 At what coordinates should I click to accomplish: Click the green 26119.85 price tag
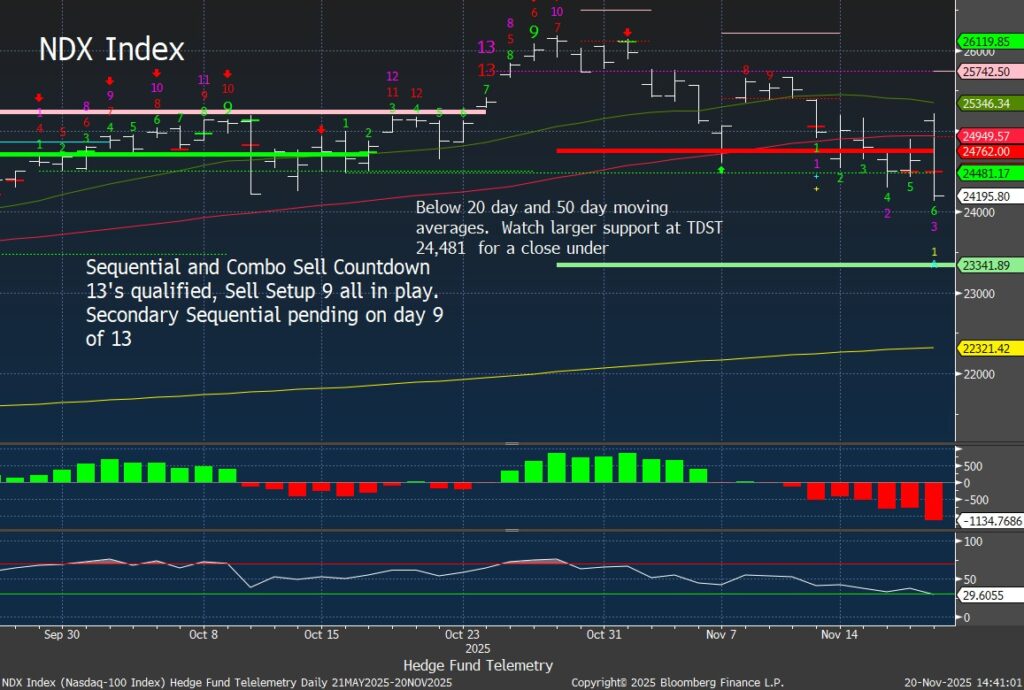coord(988,42)
